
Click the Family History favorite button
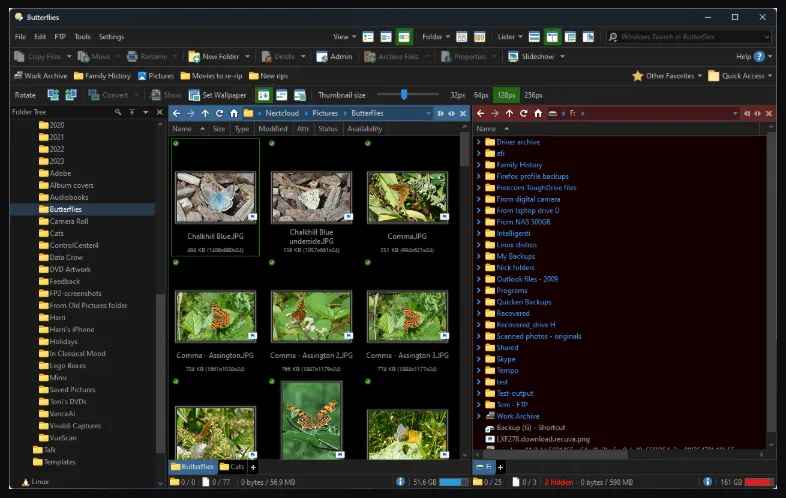[x=103, y=76]
